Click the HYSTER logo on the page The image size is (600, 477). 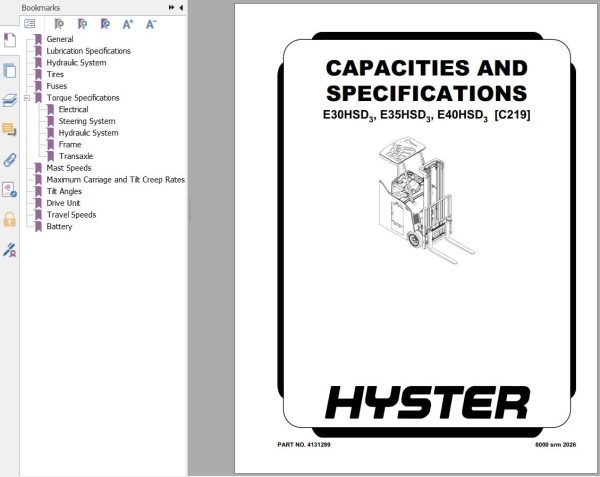427,402
